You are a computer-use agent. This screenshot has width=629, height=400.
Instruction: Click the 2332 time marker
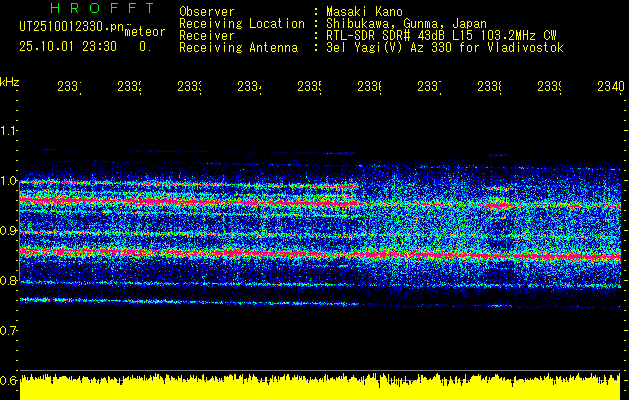click(130, 87)
